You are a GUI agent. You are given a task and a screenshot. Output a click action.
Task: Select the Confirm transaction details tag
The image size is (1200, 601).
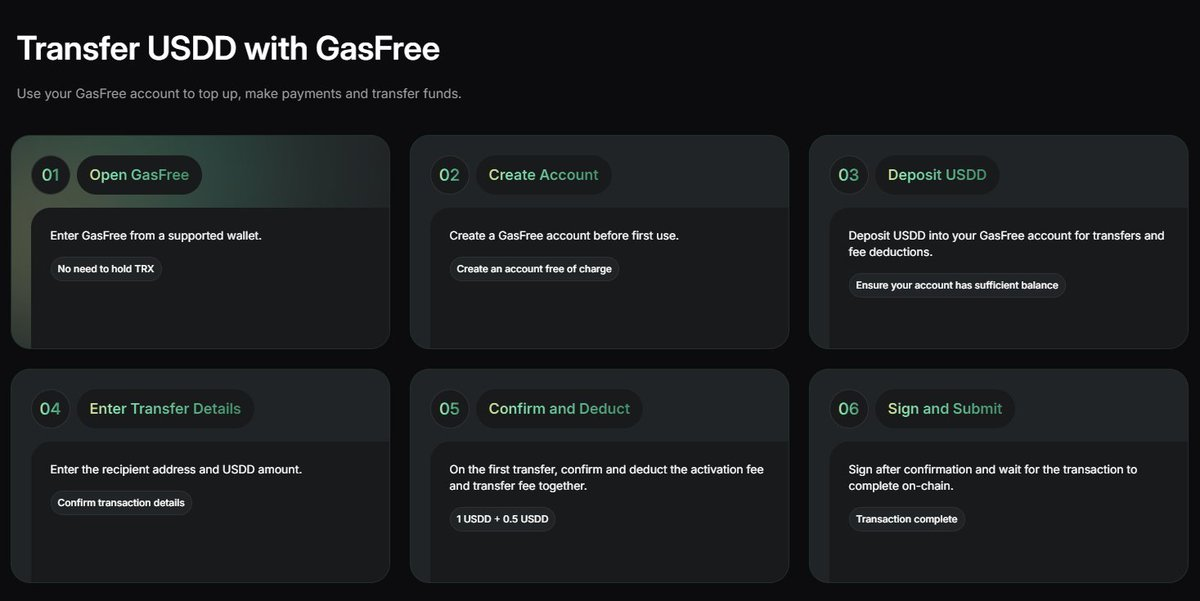(x=121, y=503)
